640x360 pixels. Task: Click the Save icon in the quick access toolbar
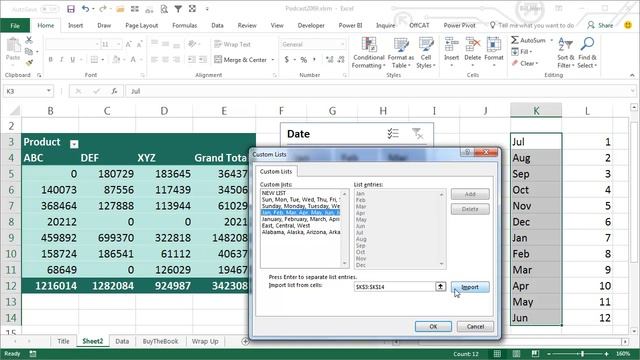click(71, 9)
